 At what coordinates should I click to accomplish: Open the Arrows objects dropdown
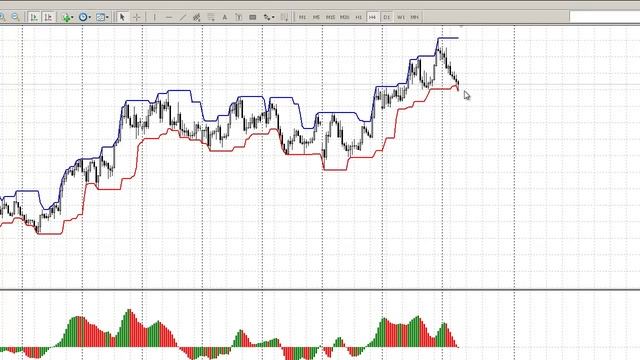pos(268,17)
